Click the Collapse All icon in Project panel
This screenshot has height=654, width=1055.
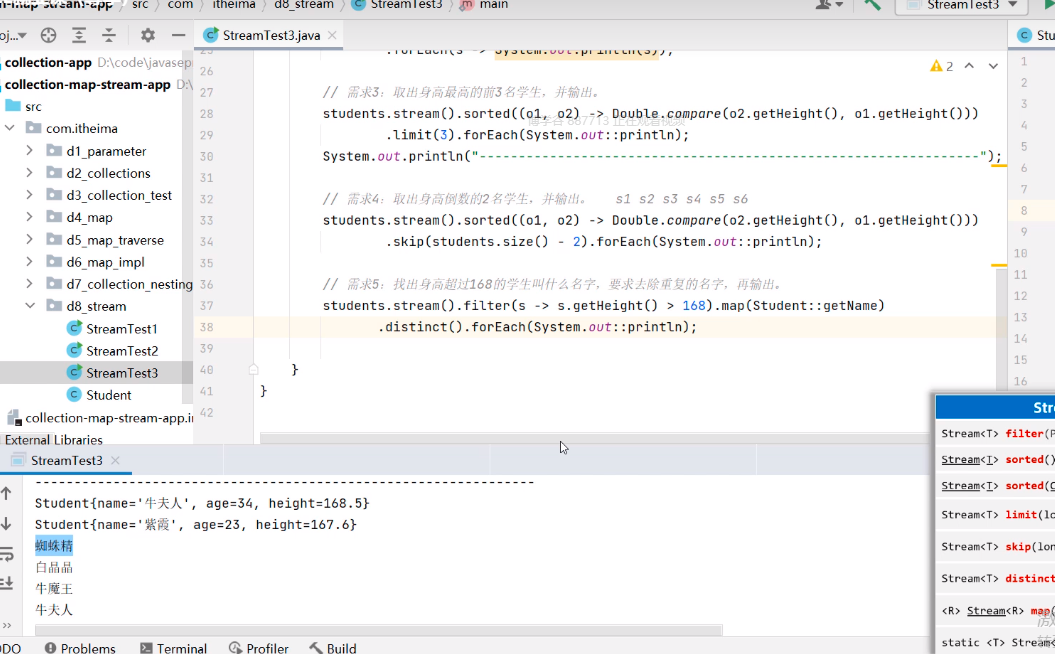109,35
